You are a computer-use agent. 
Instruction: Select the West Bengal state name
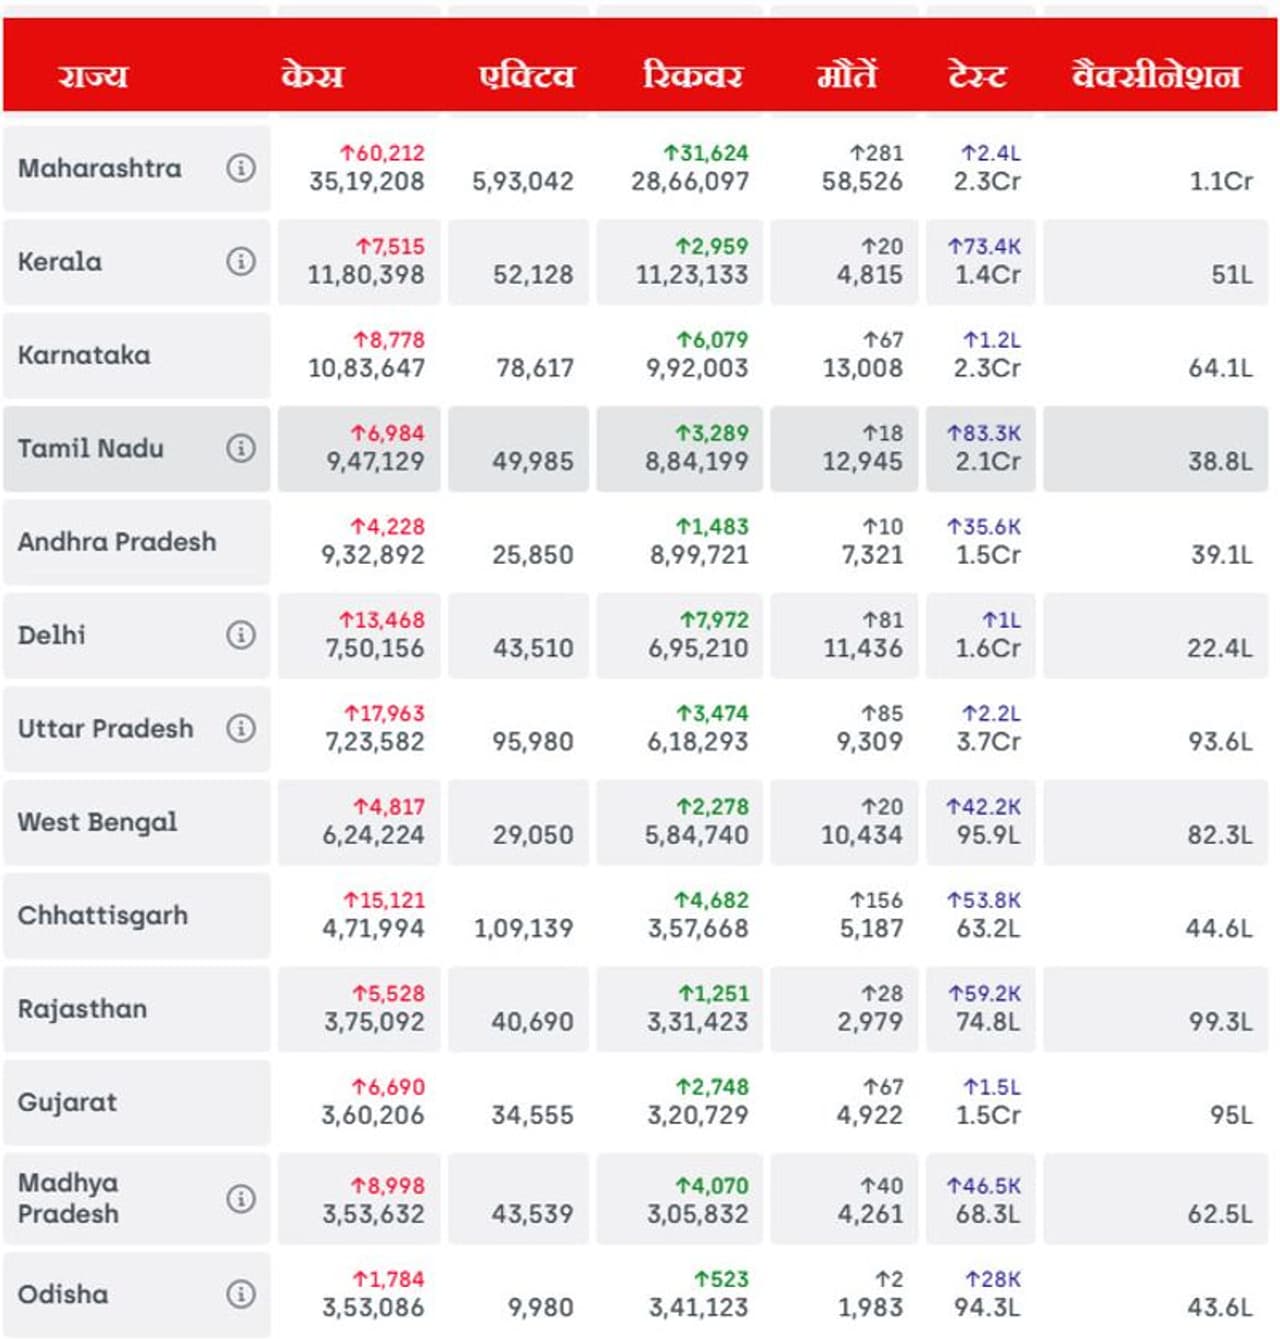97,822
